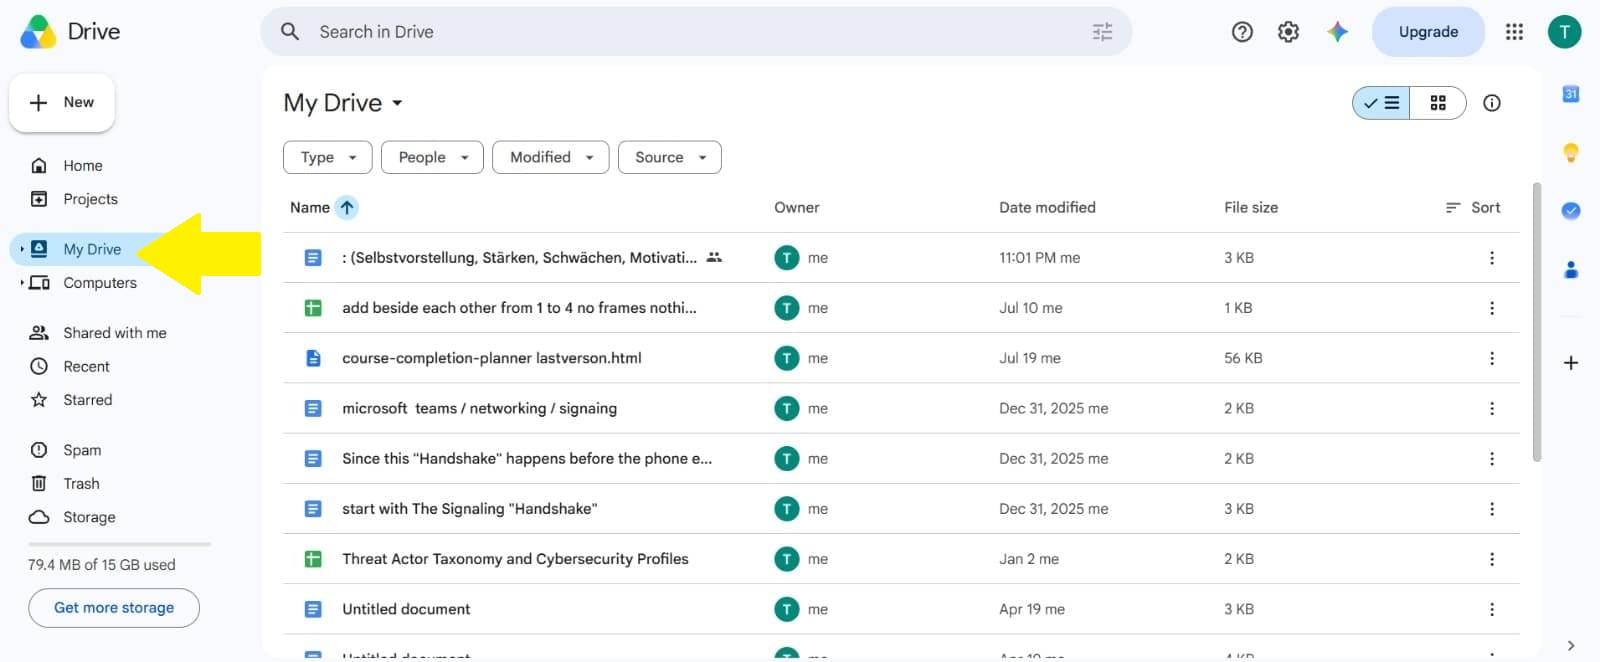Open Storage in the sidebar

coord(89,517)
